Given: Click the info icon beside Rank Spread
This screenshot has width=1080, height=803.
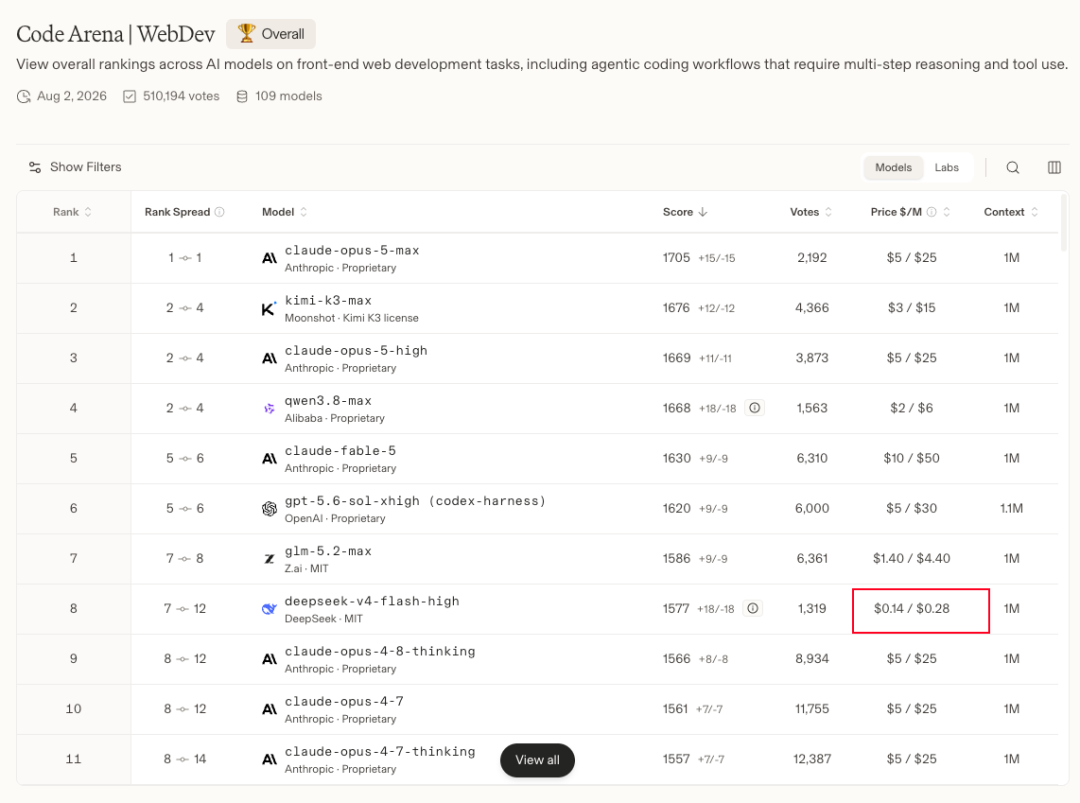Looking at the screenshot, I should click(x=220, y=212).
